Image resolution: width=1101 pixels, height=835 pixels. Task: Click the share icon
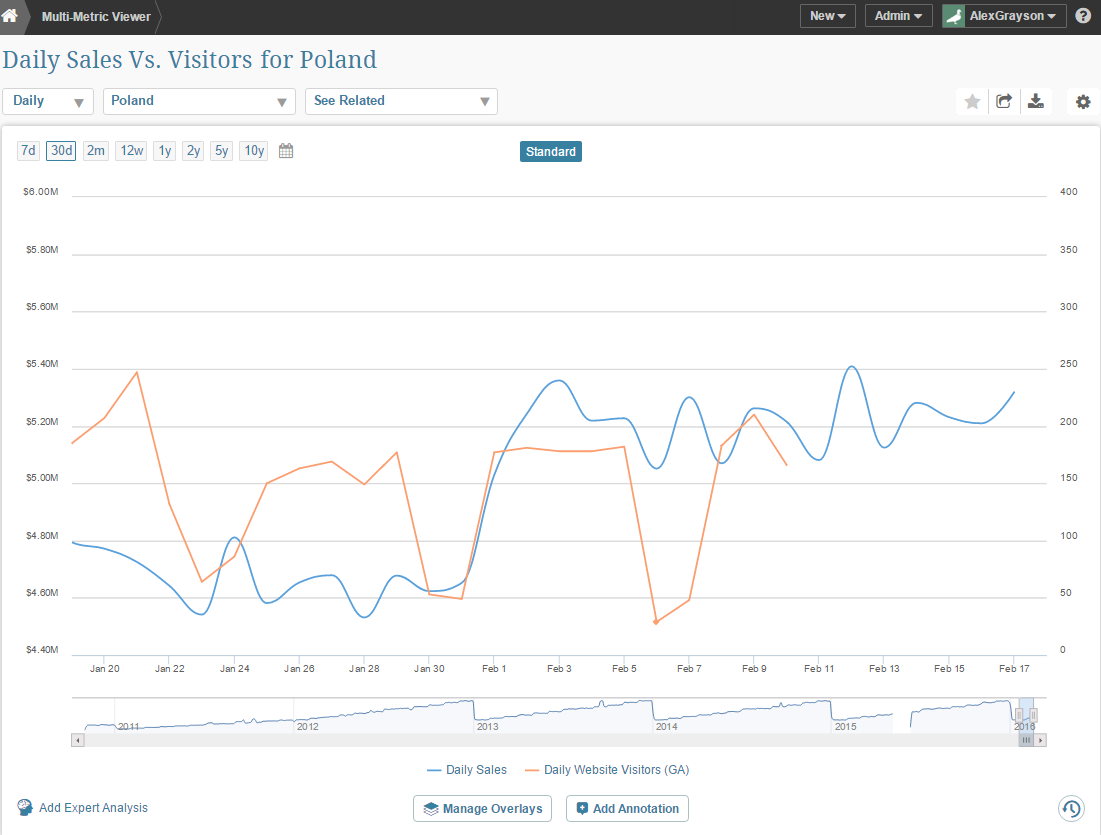point(1004,101)
